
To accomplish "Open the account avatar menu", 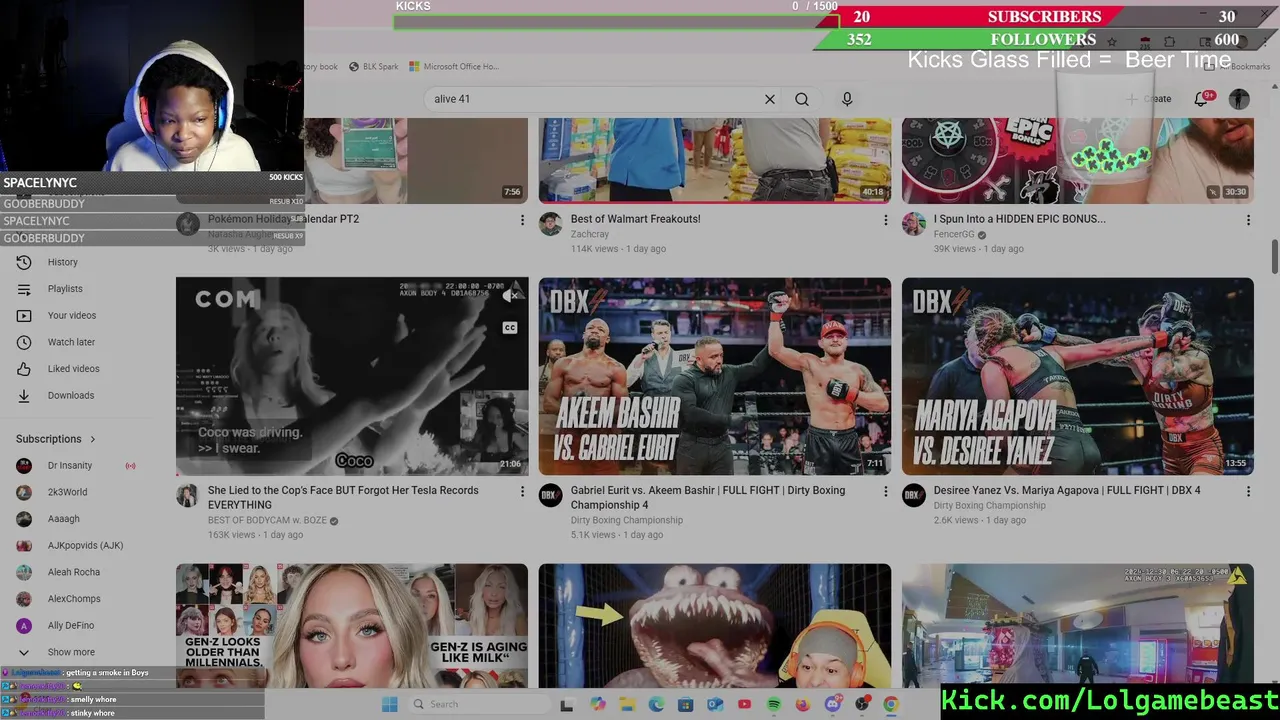I will click(x=1239, y=99).
